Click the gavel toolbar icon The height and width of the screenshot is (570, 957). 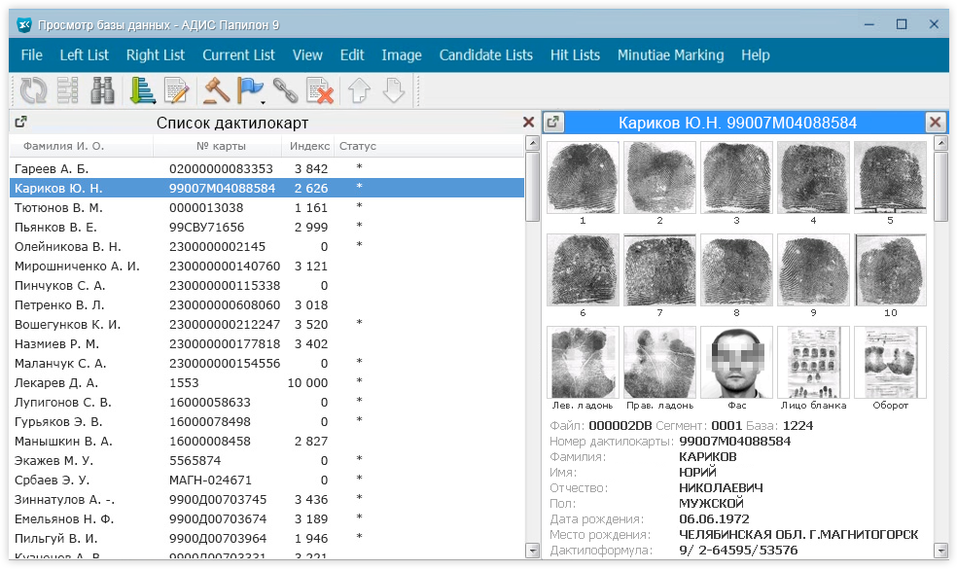216,91
